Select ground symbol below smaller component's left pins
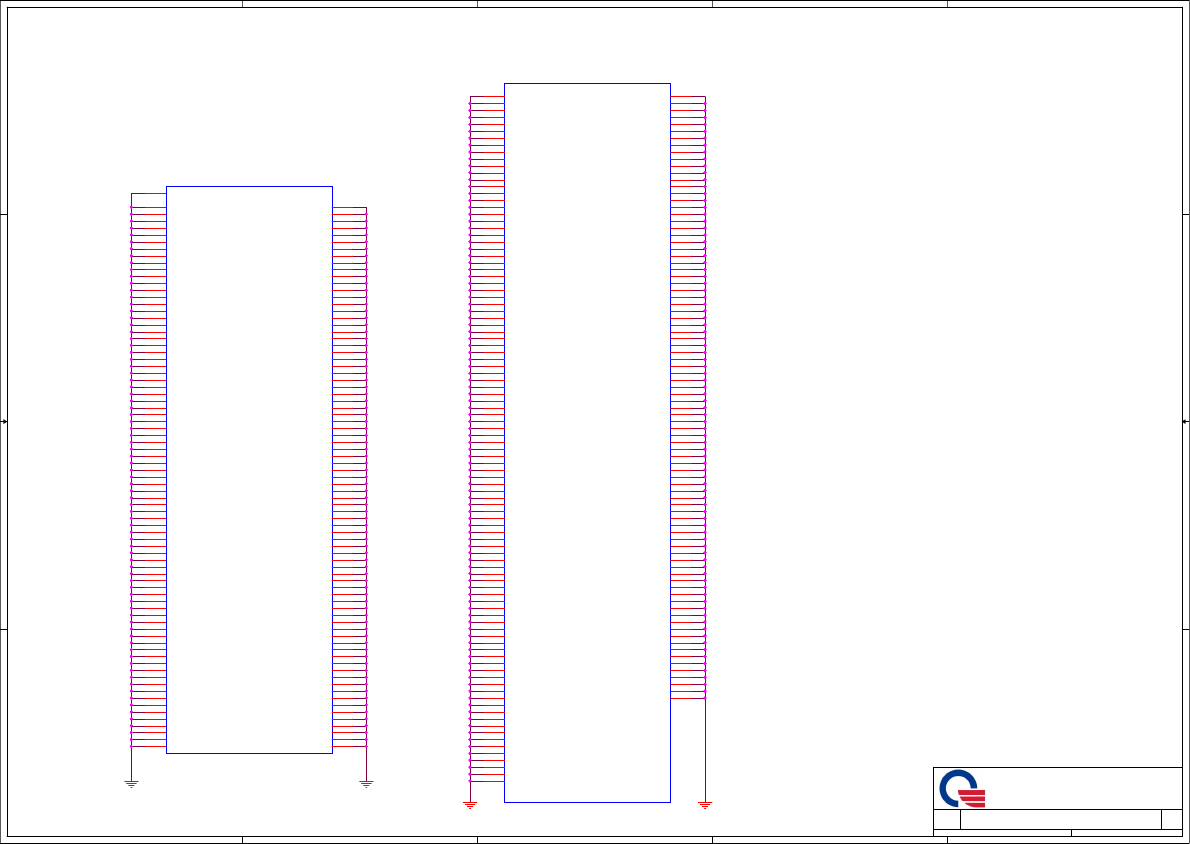Screen dimensions: 1190x844 (131, 784)
